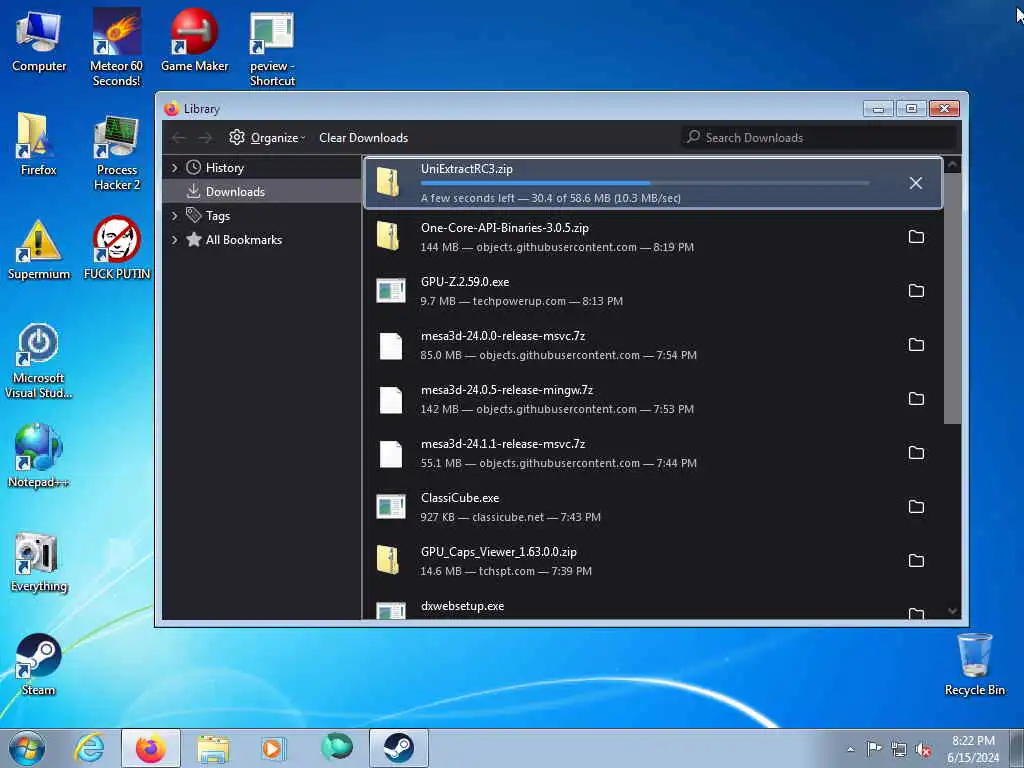Screen dimensions: 1024x768
Task: Click the Library forward arrow
Action: point(205,138)
